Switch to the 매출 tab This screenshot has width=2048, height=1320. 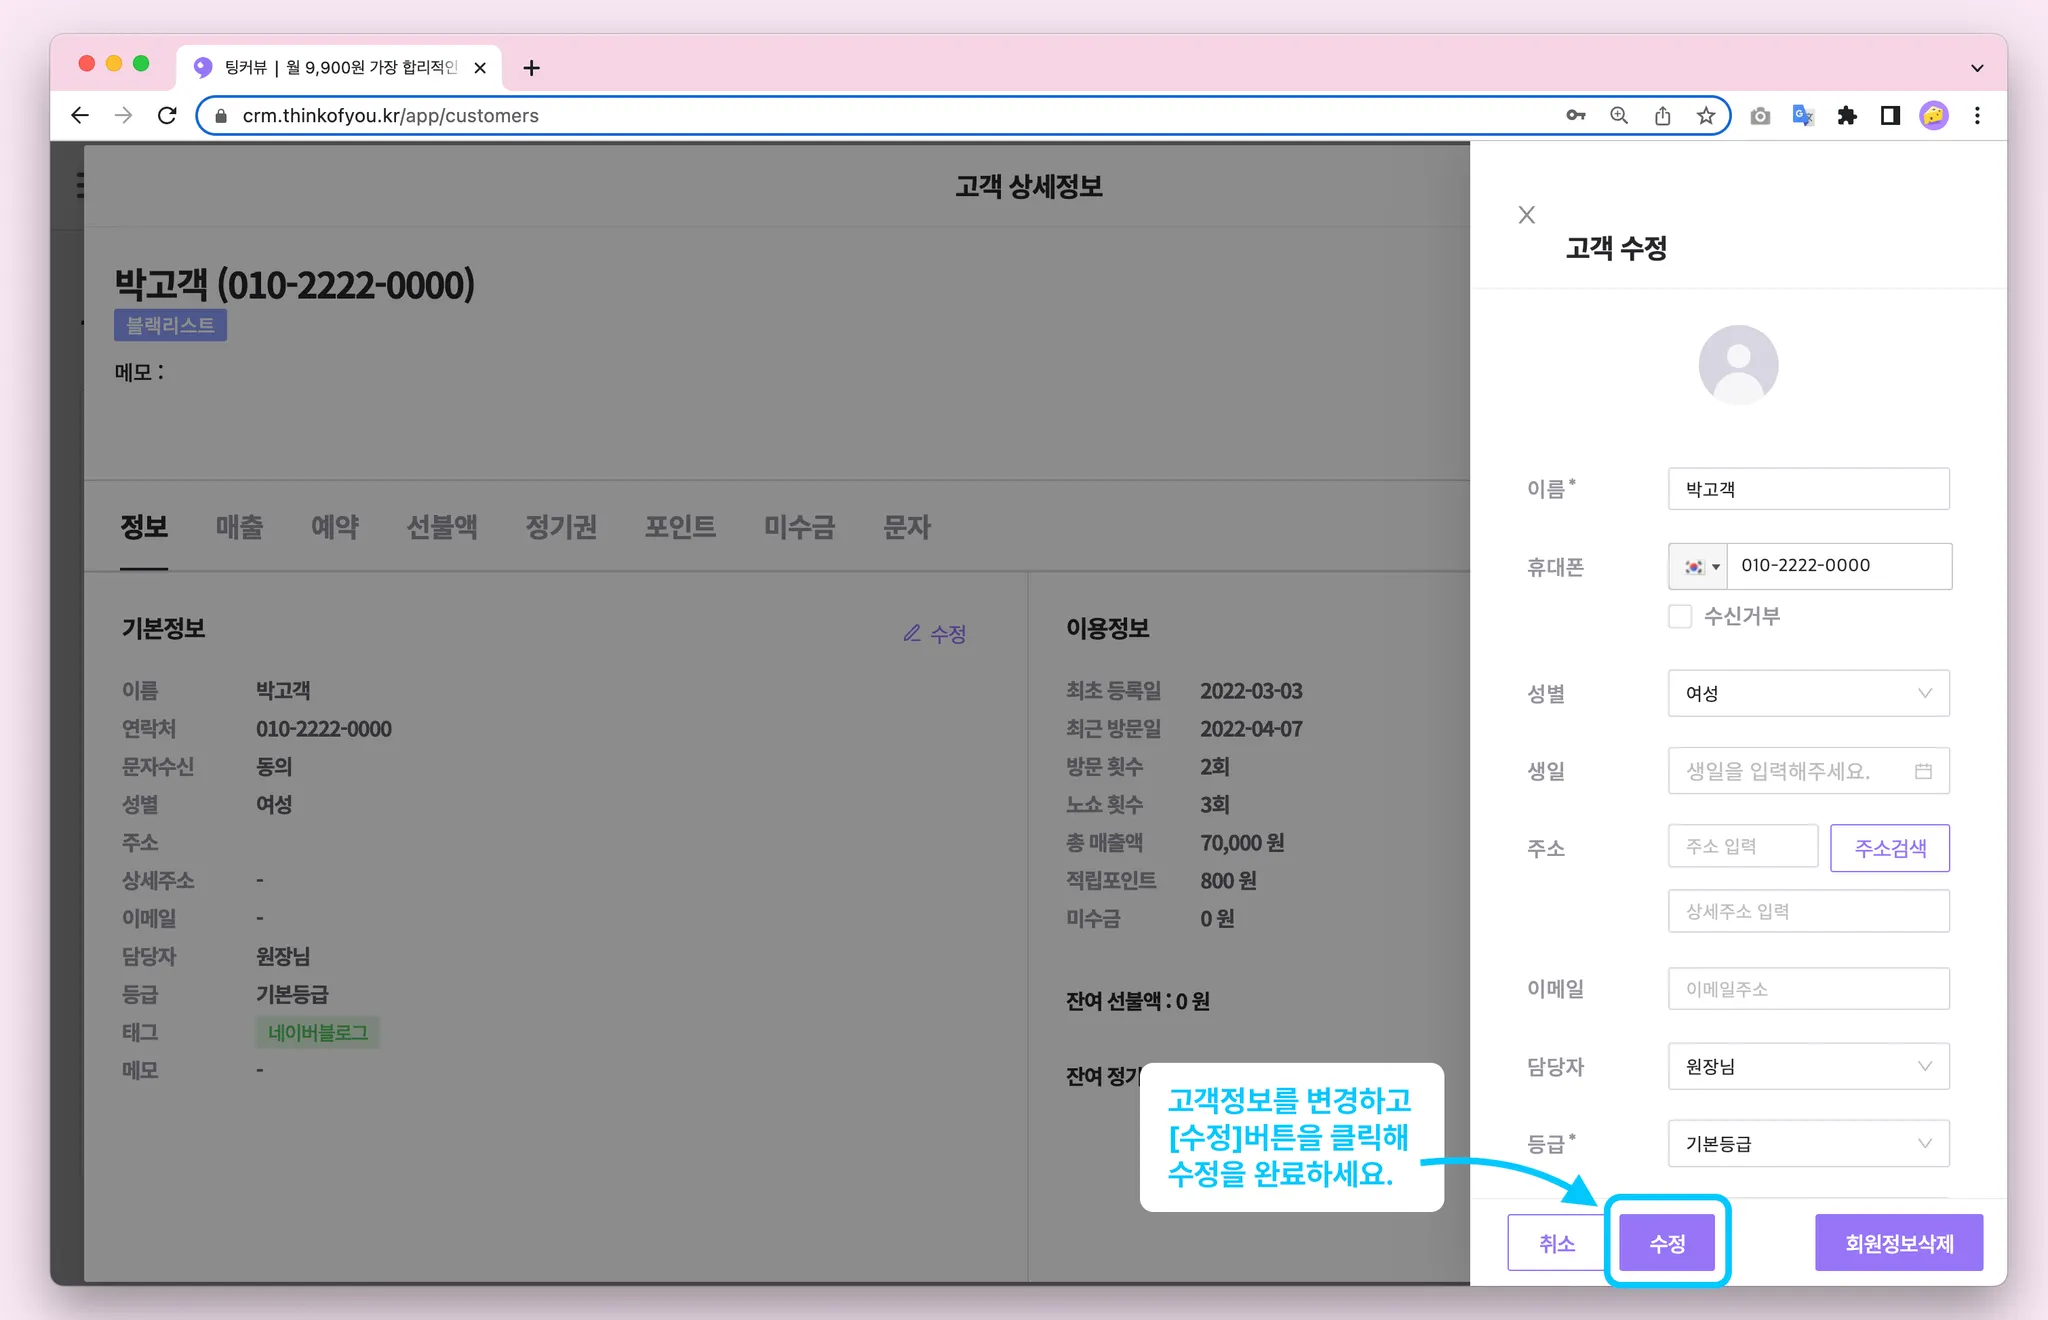point(239,527)
